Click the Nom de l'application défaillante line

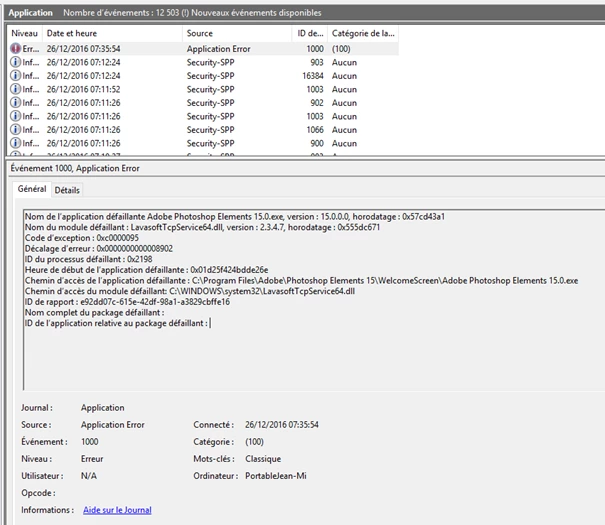235,216
